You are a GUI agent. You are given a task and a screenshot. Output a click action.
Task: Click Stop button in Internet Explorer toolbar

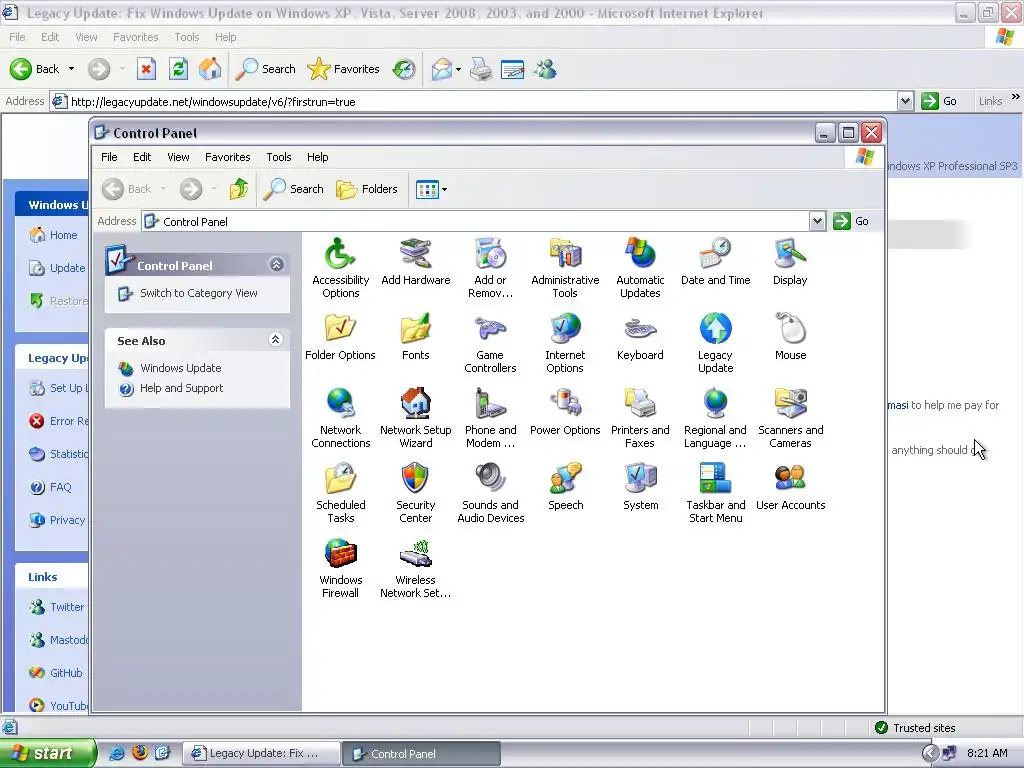coord(146,69)
